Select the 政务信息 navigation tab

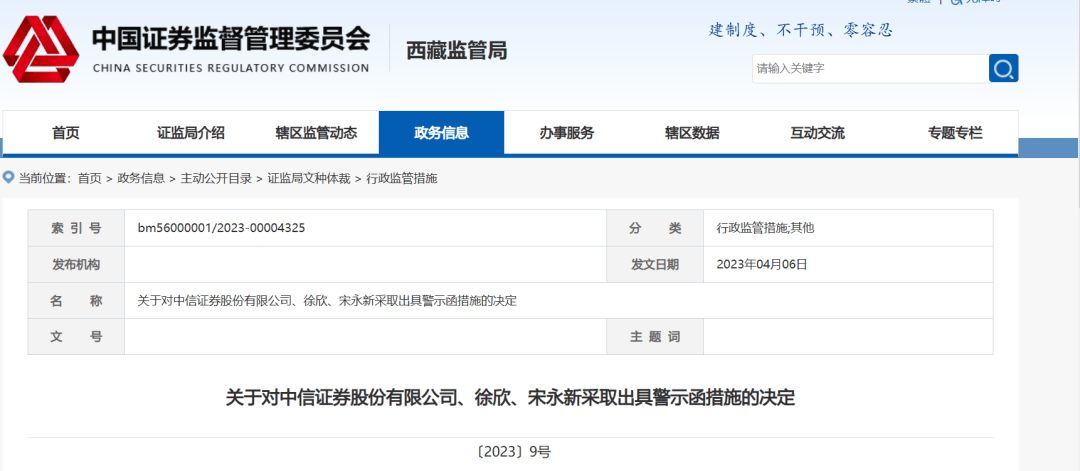(442, 133)
